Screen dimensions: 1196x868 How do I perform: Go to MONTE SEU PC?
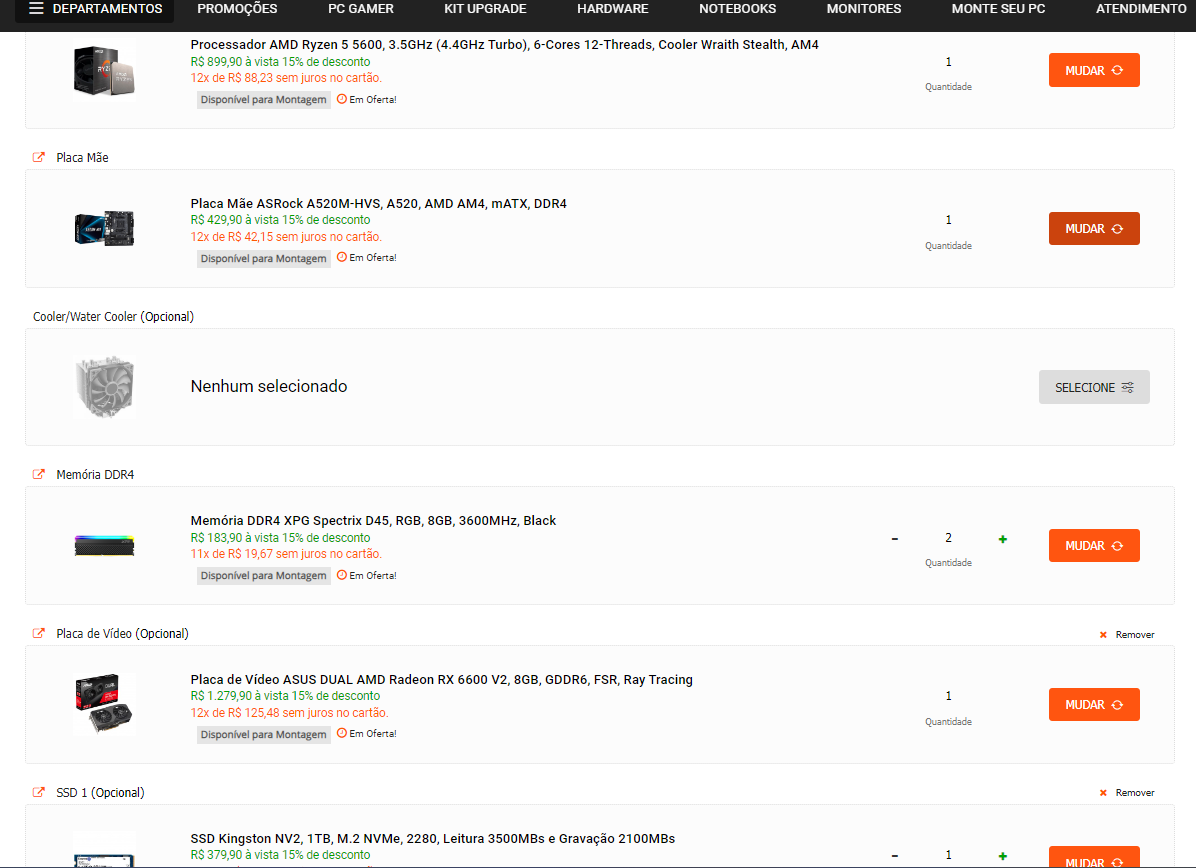point(998,9)
